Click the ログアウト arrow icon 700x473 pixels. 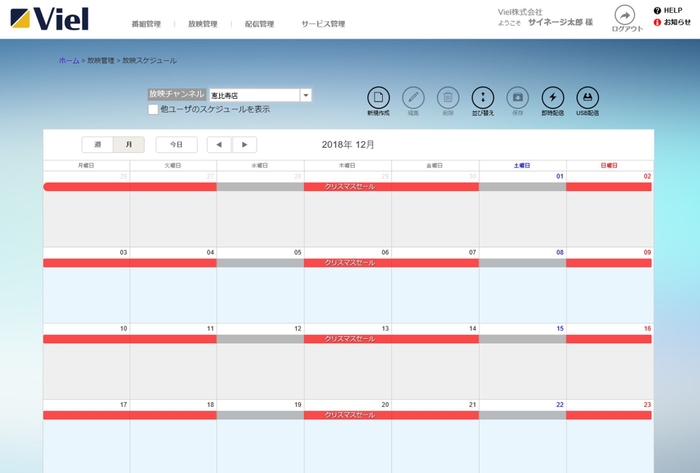625,16
